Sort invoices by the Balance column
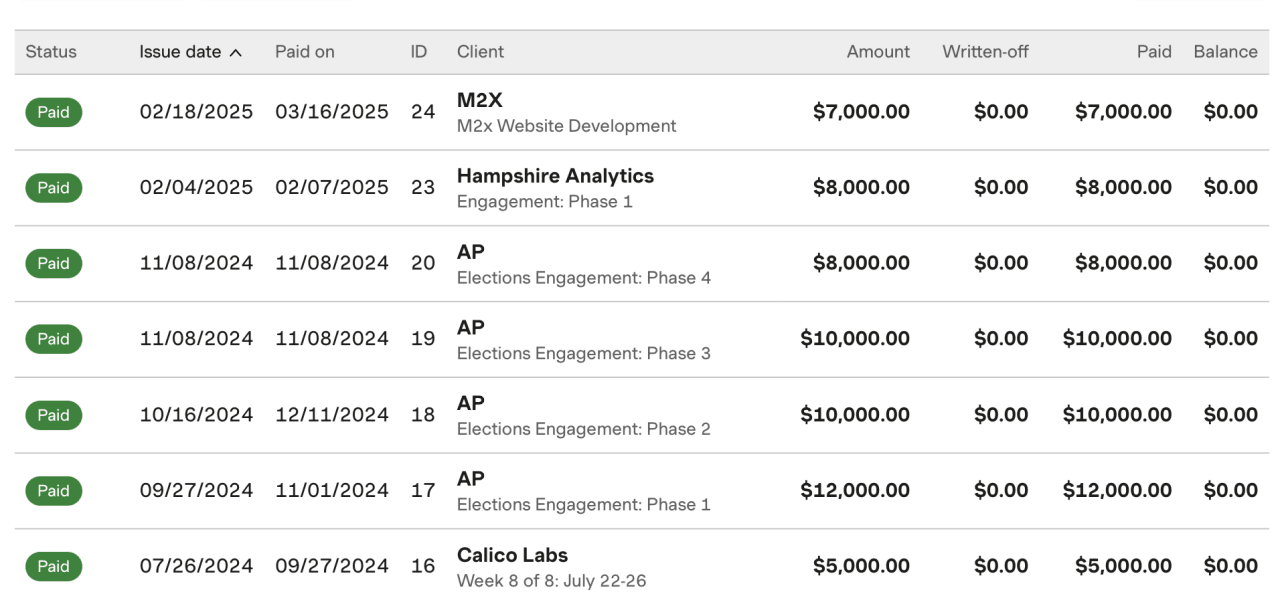1280x598 pixels. pyautogui.click(x=1225, y=51)
